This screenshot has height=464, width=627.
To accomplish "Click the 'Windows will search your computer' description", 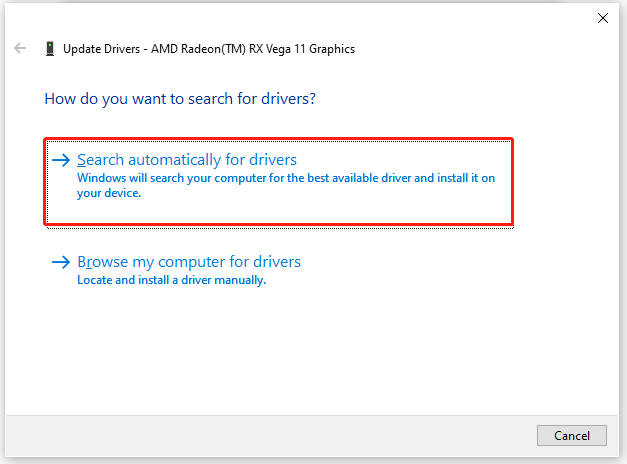I will (286, 185).
